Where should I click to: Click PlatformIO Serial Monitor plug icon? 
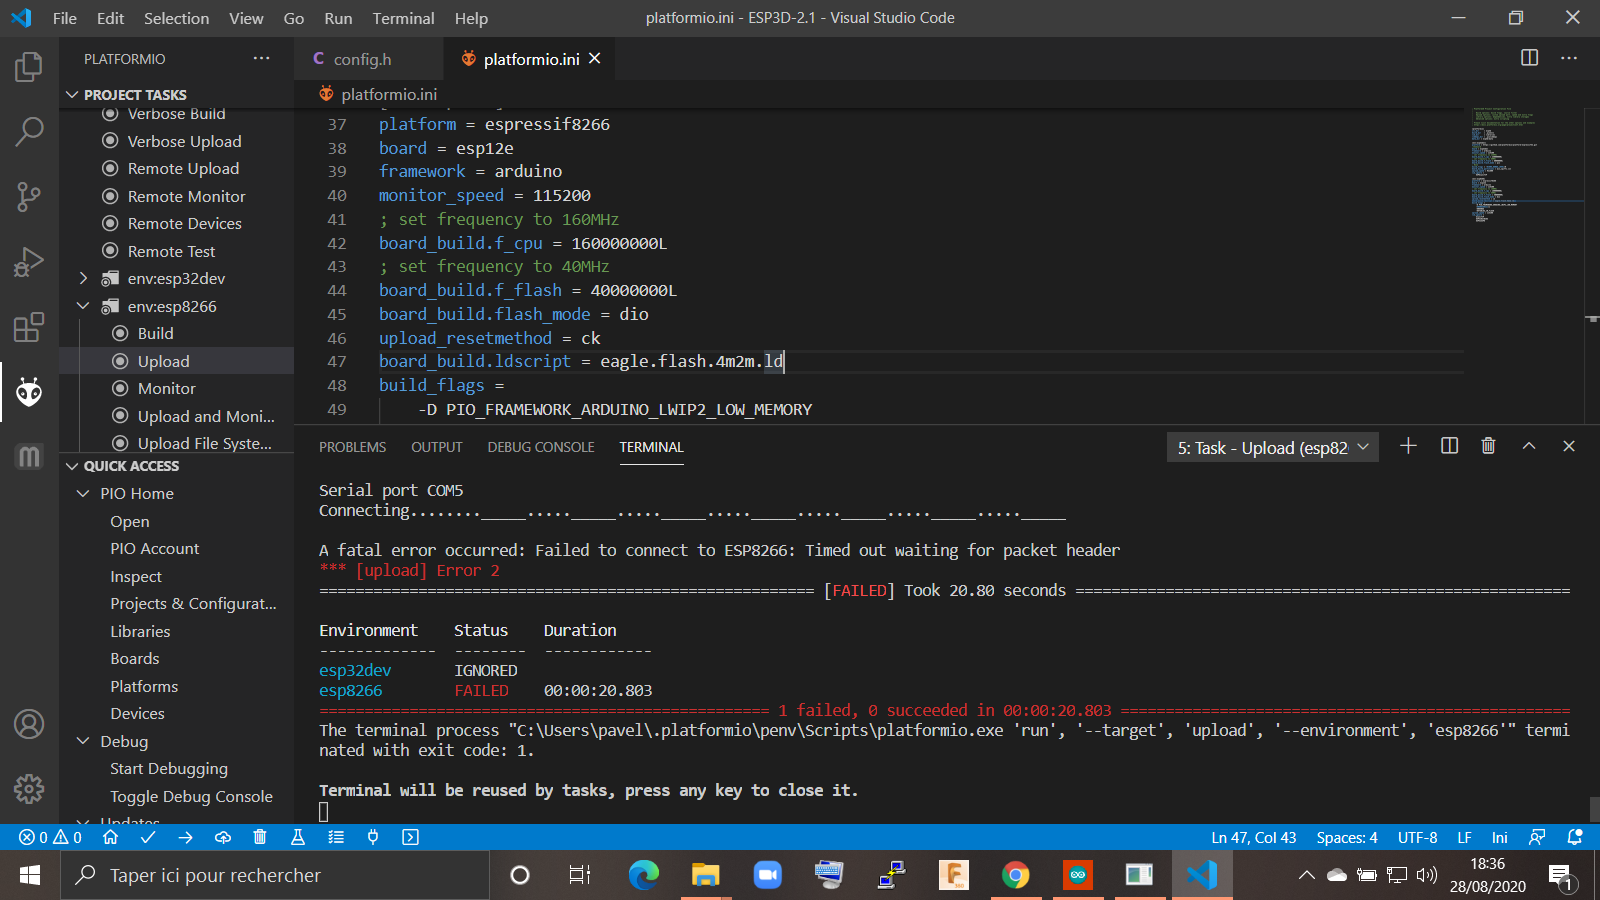[x=373, y=837]
